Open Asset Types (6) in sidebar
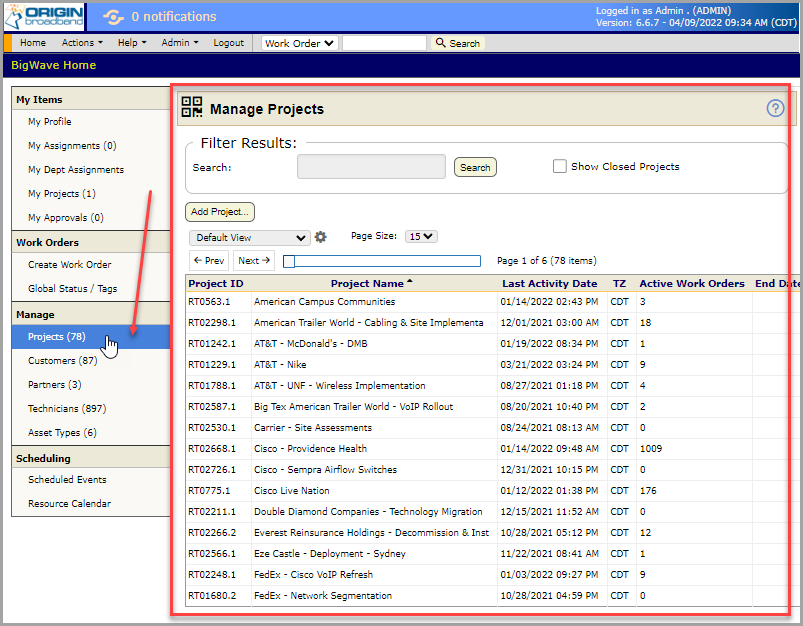Screen dimensions: 803x626 (62, 433)
